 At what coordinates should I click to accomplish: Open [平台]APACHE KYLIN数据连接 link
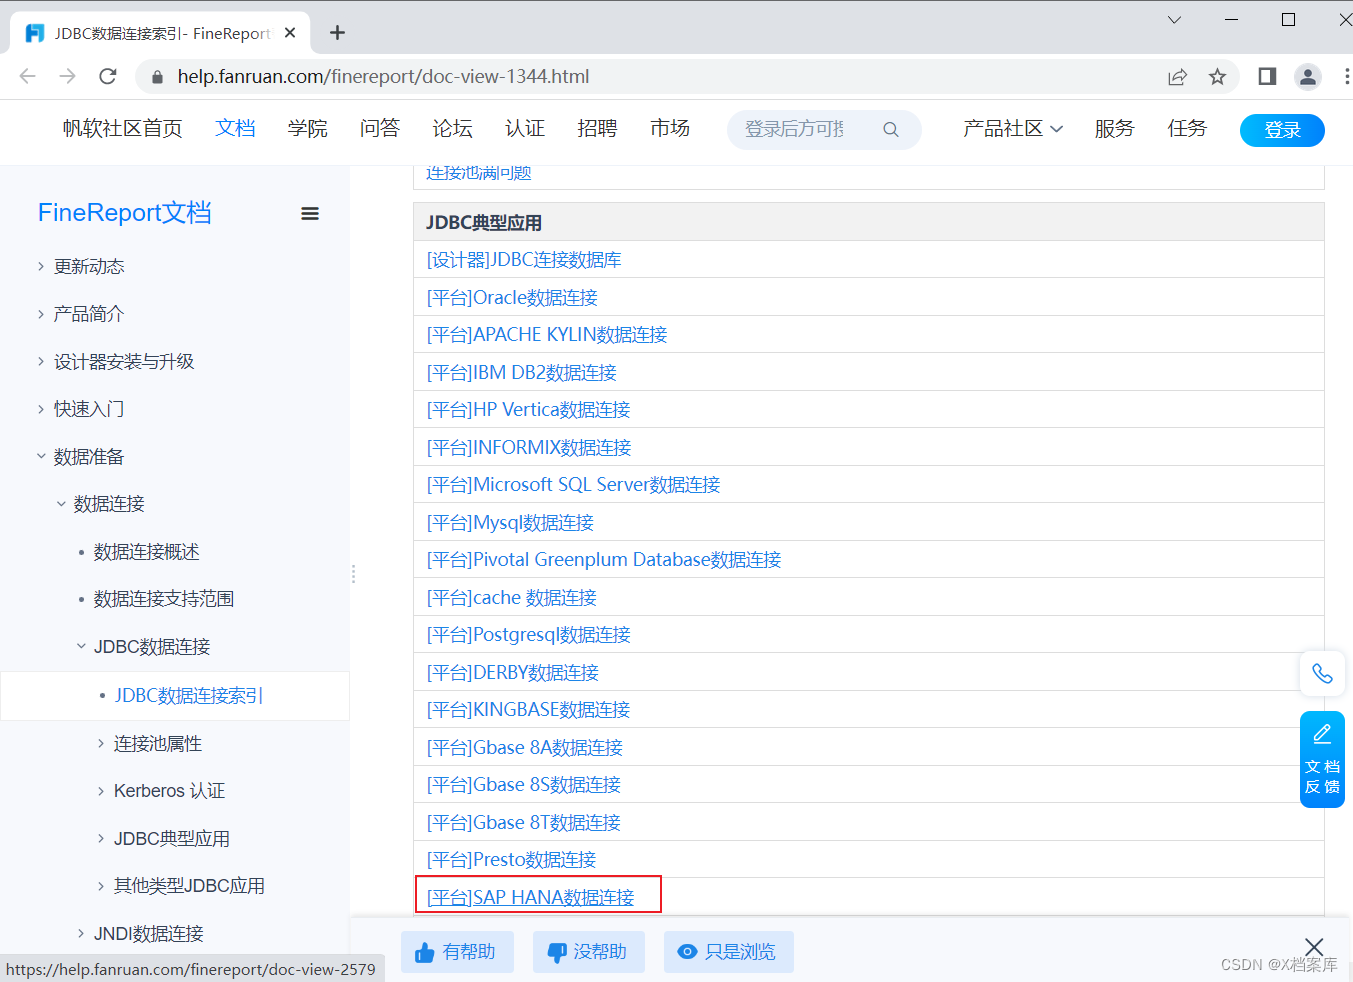(x=547, y=335)
